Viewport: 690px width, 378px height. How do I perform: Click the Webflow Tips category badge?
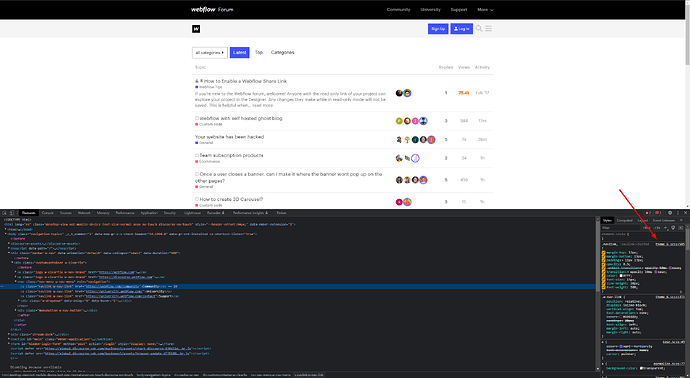coord(209,87)
